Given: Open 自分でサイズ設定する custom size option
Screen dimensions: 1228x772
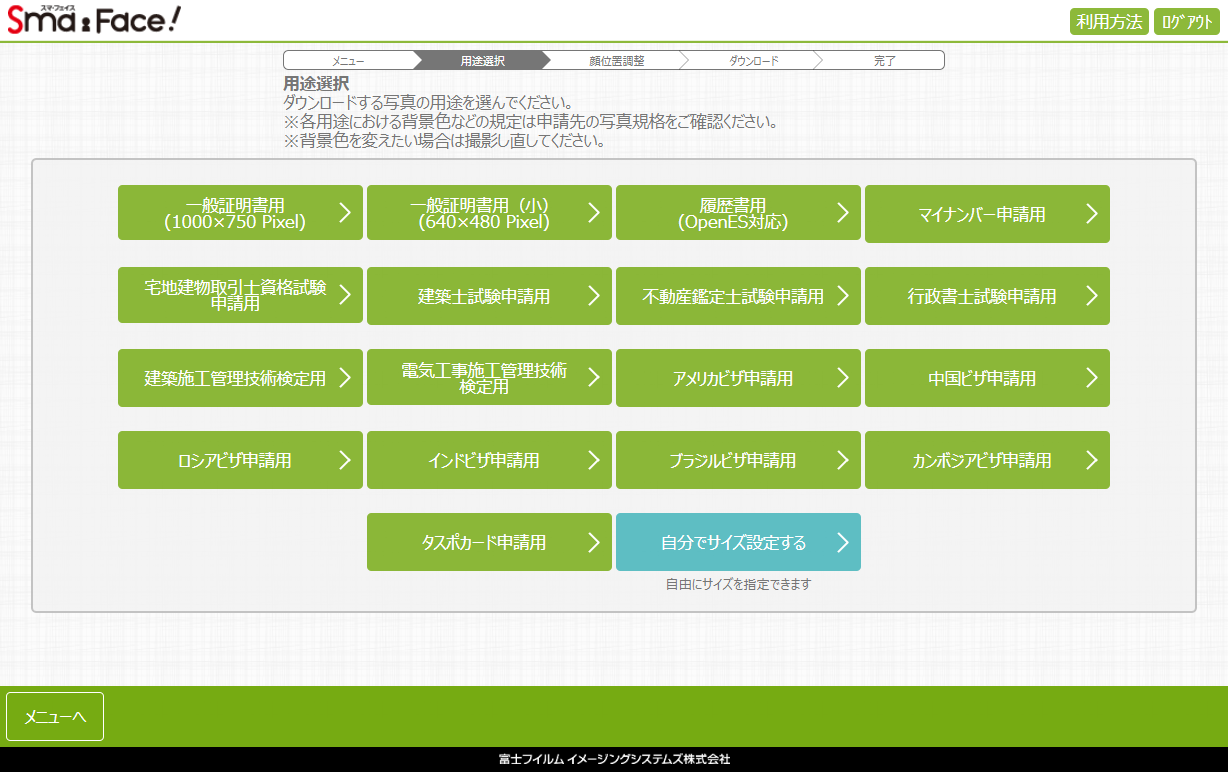Looking at the screenshot, I should pyautogui.click(x=737, y=542).
